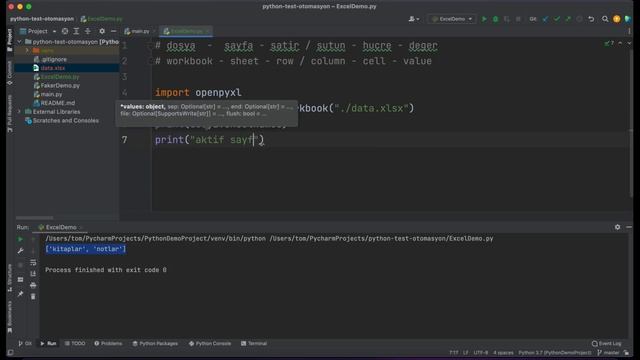Image resolution: width=640 pixels, height=360 pixels.
Task: Toggle soft-wrap in Run console
Action: coord(33,262)
